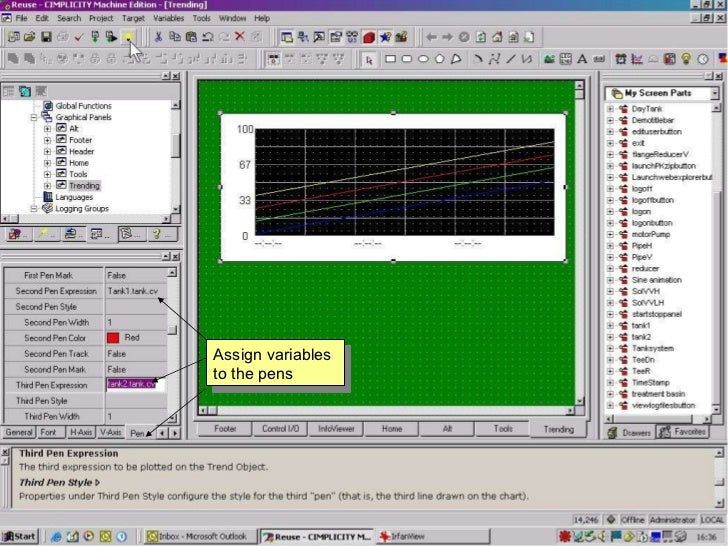Screen dimensions: 728x546
Task: Click the red Second Pen Color swatch
Action: (113, 338)
